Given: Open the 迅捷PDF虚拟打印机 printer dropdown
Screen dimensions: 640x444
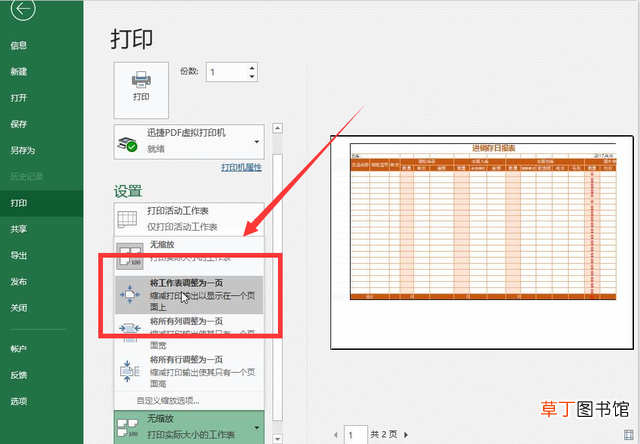Looking at the screenshot, I should 189,142.
